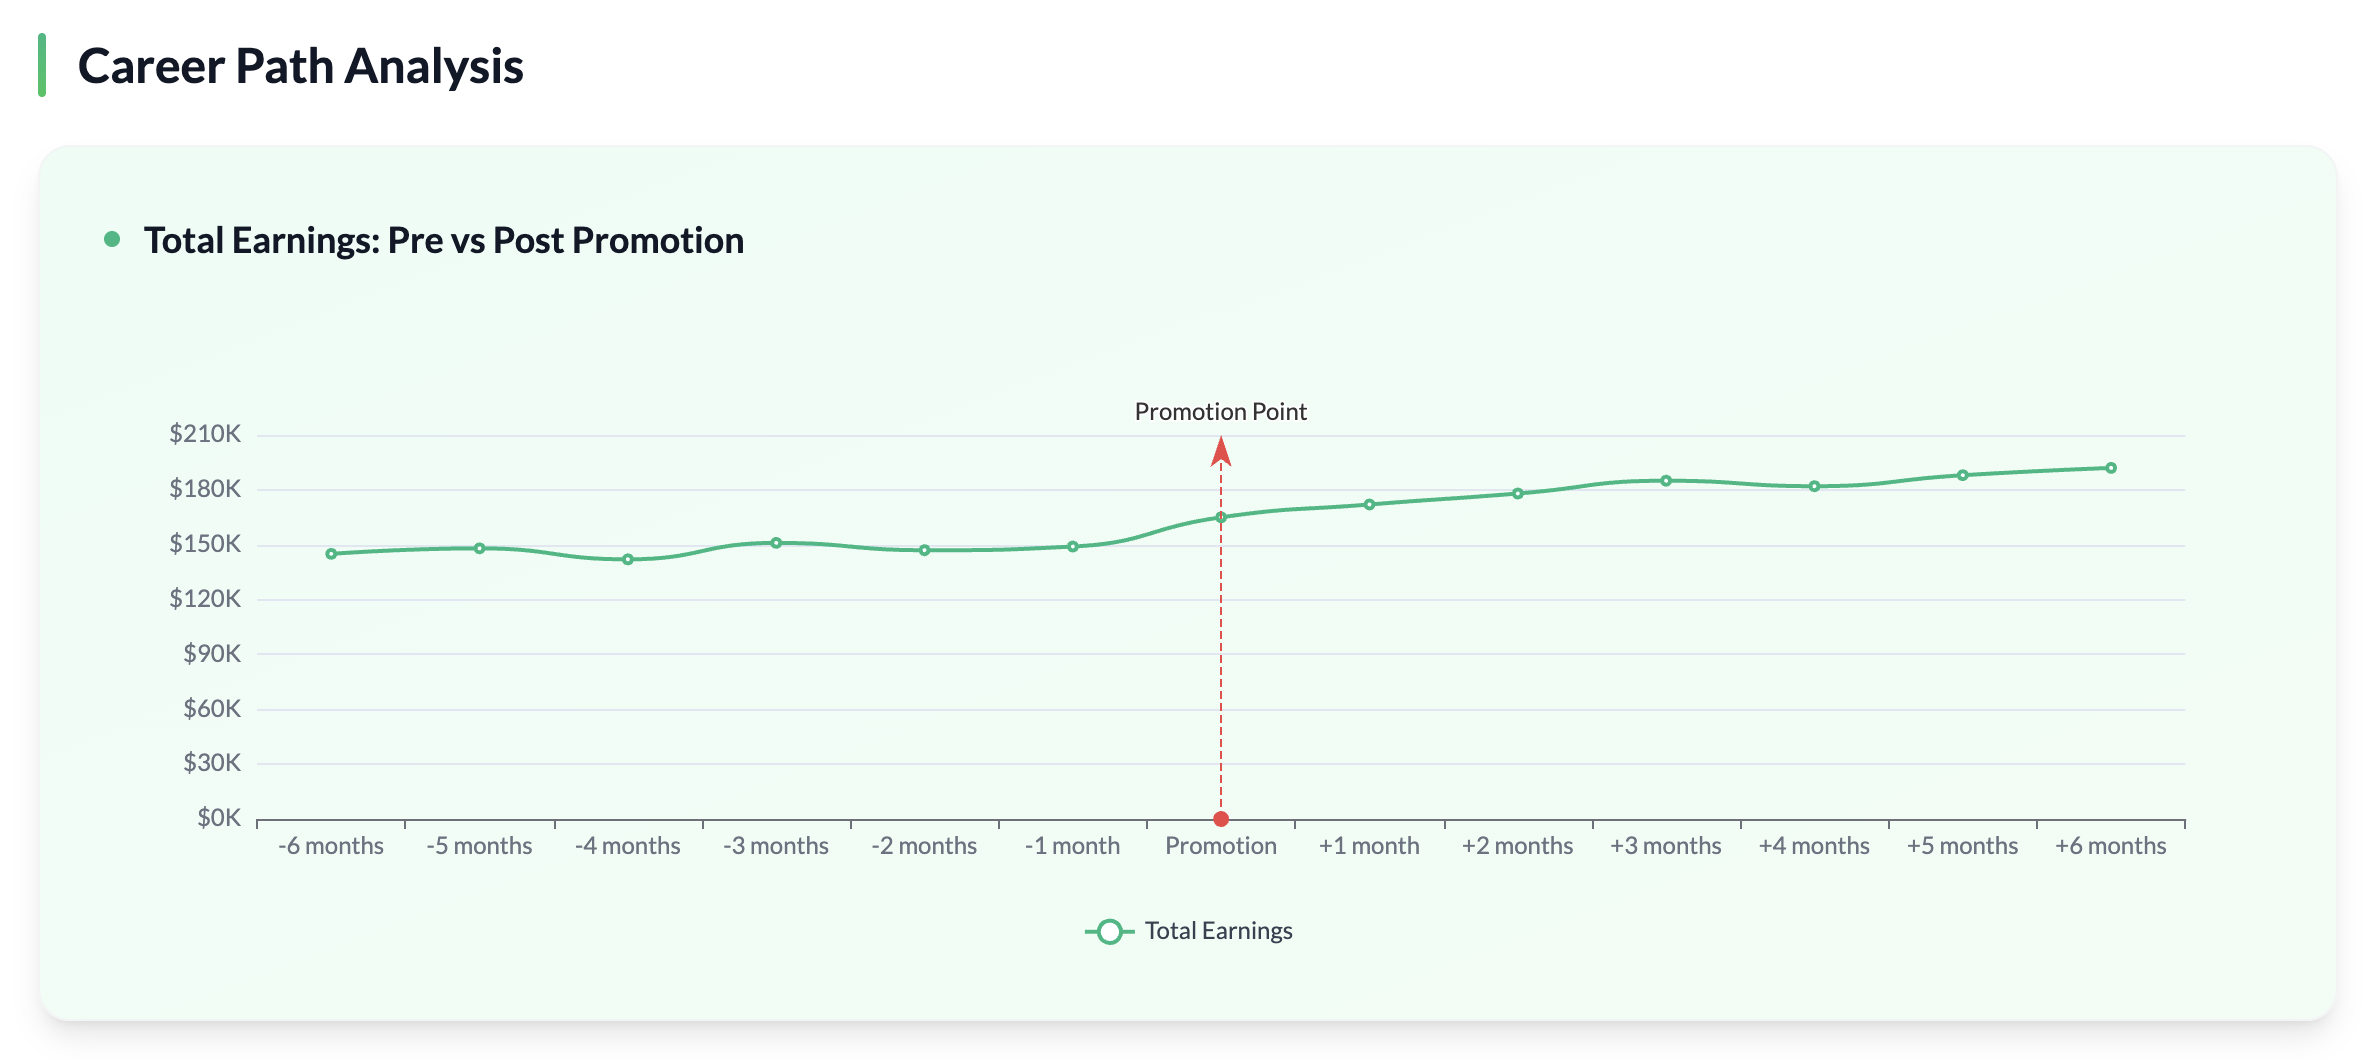
Task: Click the red Promotion marker dot on axis
Action: [1221, 819]
